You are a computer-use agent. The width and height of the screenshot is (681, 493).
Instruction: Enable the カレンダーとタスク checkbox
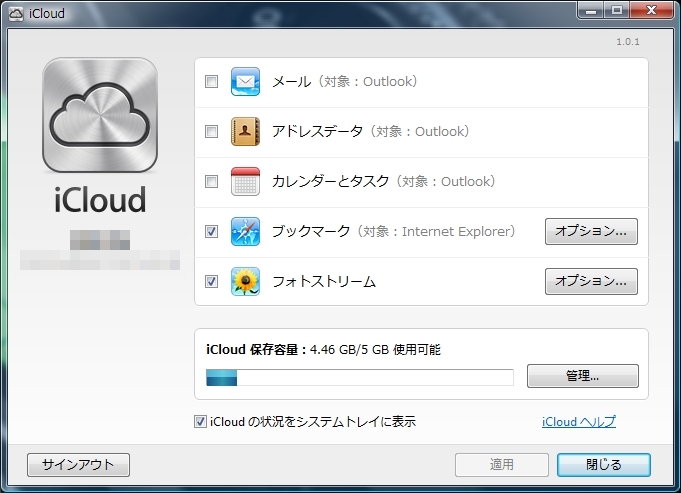(x=212, y=181)
